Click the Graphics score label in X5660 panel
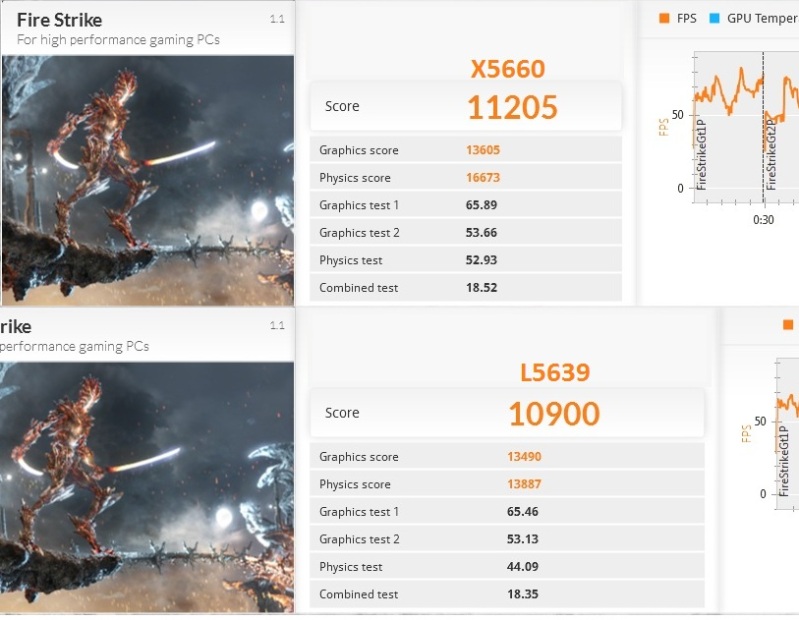 359,150
